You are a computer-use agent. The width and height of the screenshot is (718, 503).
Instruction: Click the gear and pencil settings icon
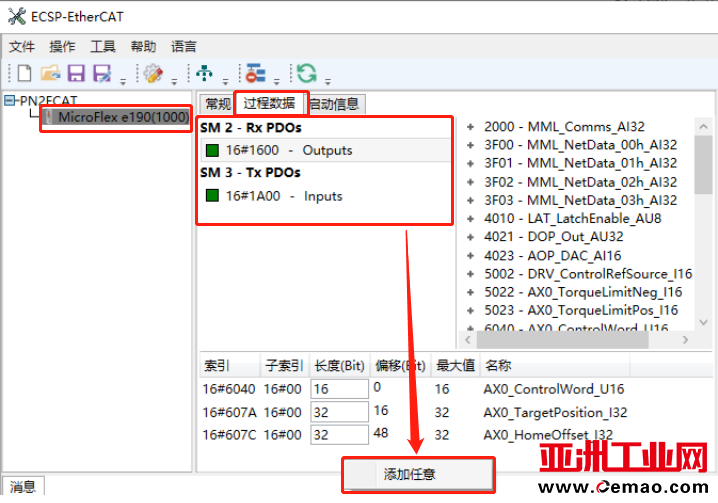[x=153, y=73]
